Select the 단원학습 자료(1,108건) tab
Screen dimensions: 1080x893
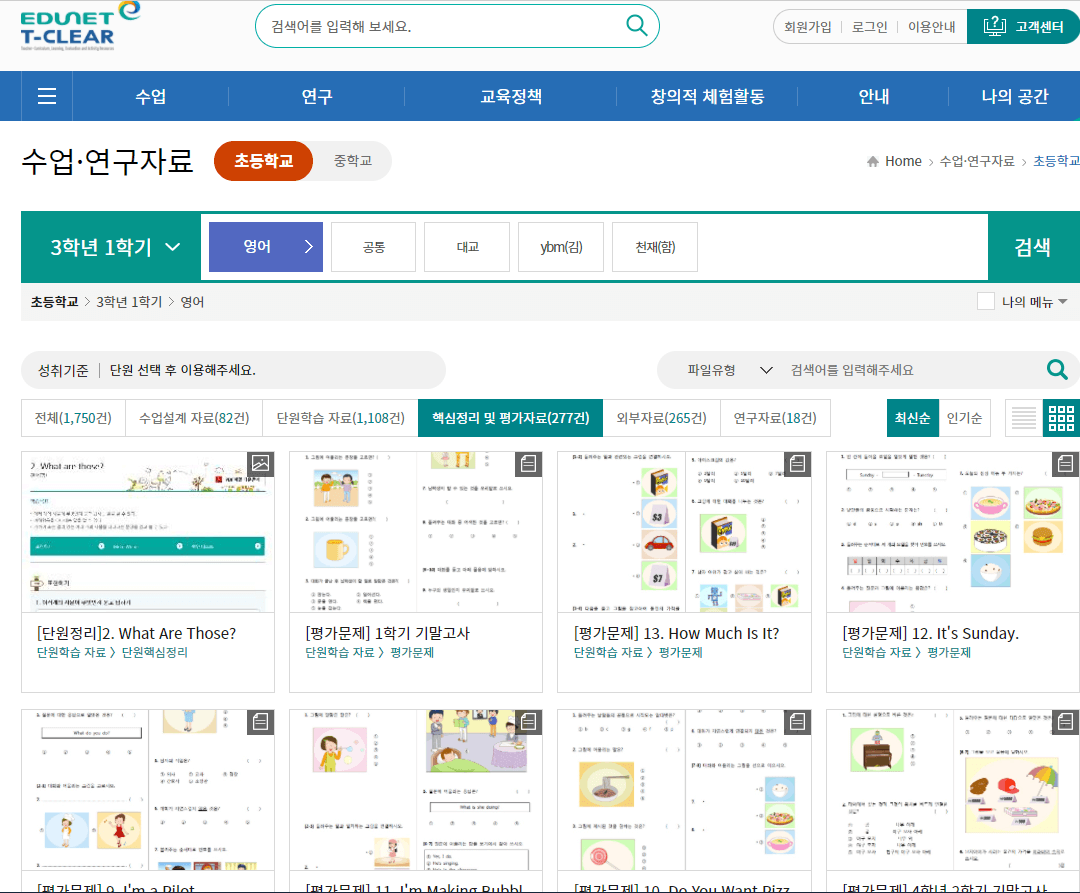click(x=340, y=418)
